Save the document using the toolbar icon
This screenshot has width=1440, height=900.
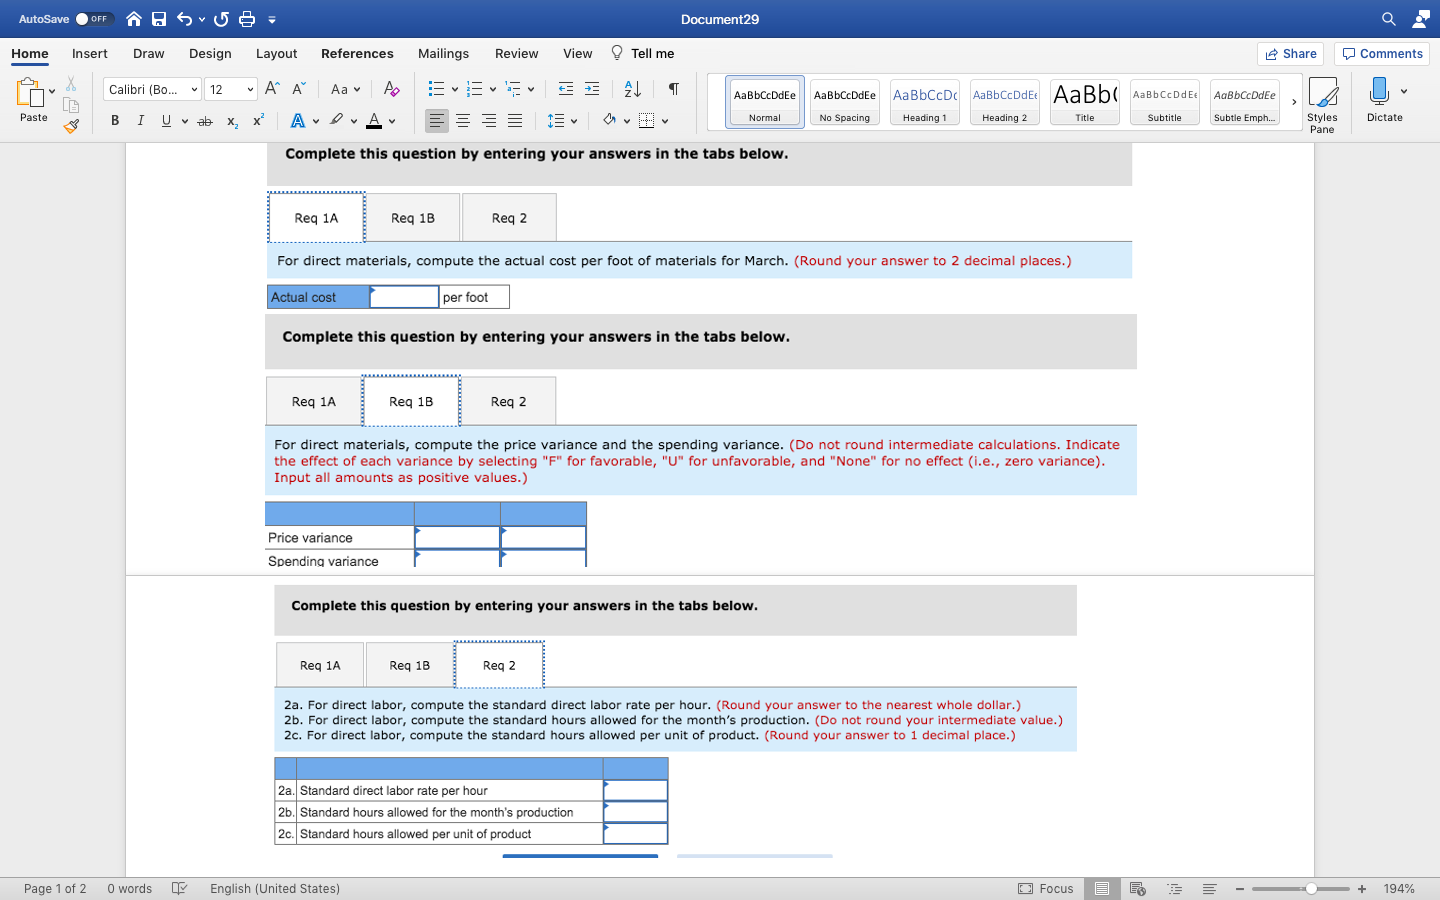click(x=159, y=18)
